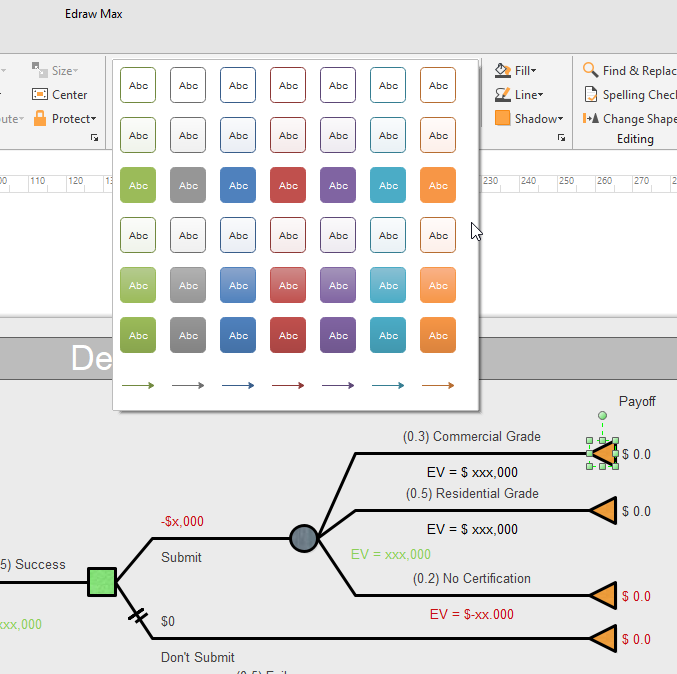
Task: Click the Change Shape button
Action: [630, 118]
